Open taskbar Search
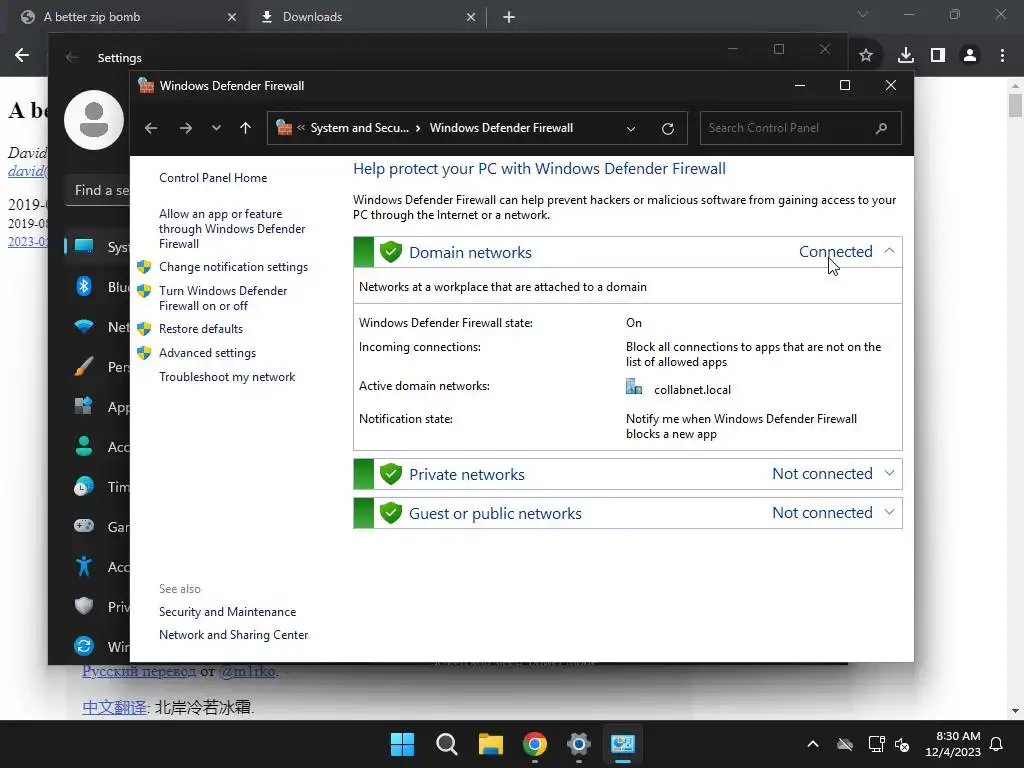This screenshot has height=768, width=1024. pyautogui.click(x=447, y=744)
